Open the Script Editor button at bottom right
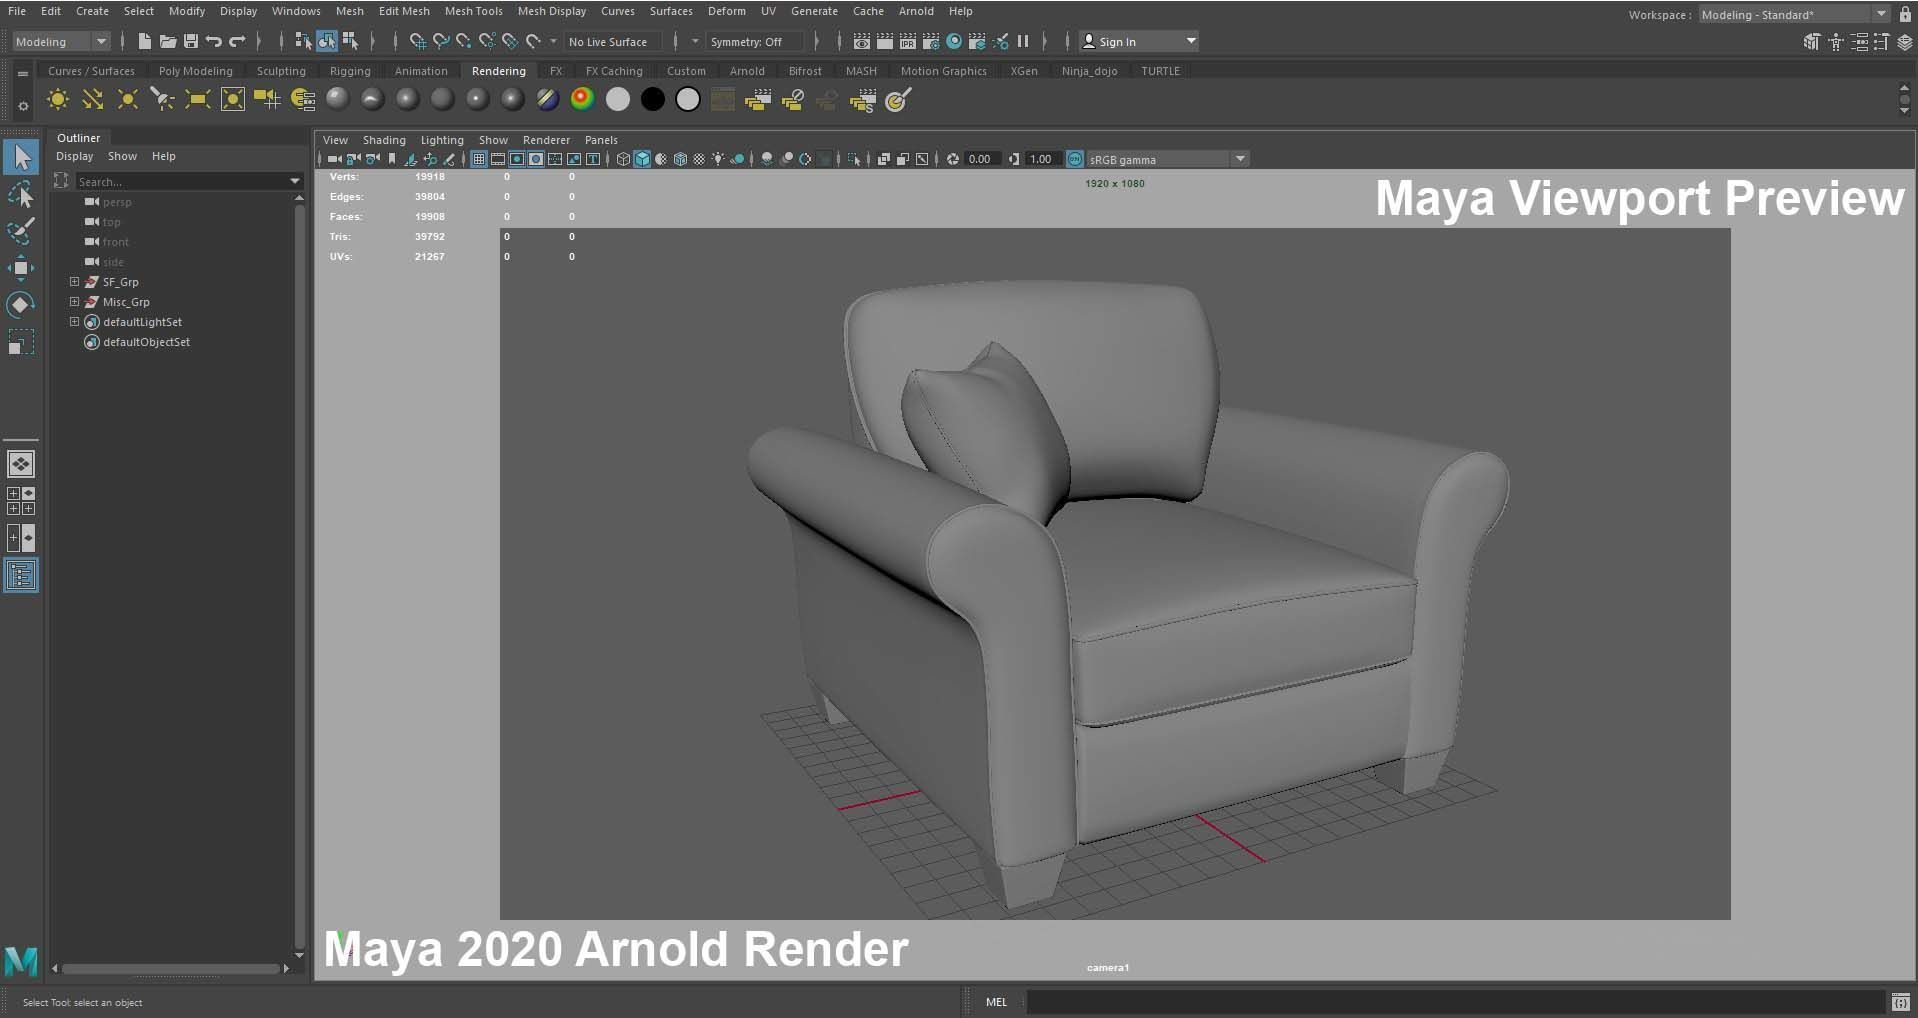Screen dimensions: 1918x1018 [1900, 1001]
